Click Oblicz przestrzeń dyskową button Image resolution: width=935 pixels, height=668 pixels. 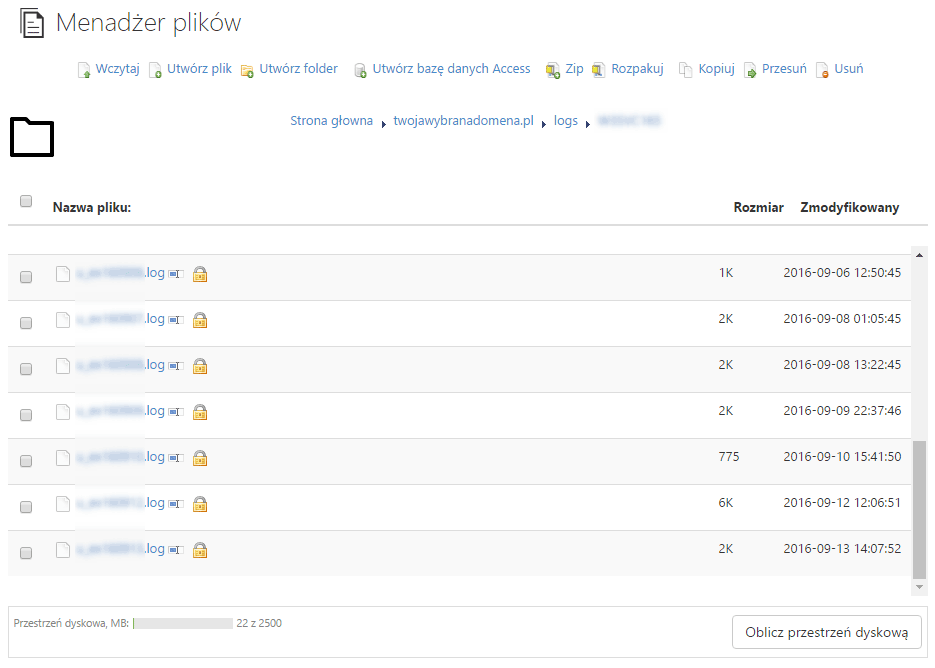coord(826,632)
